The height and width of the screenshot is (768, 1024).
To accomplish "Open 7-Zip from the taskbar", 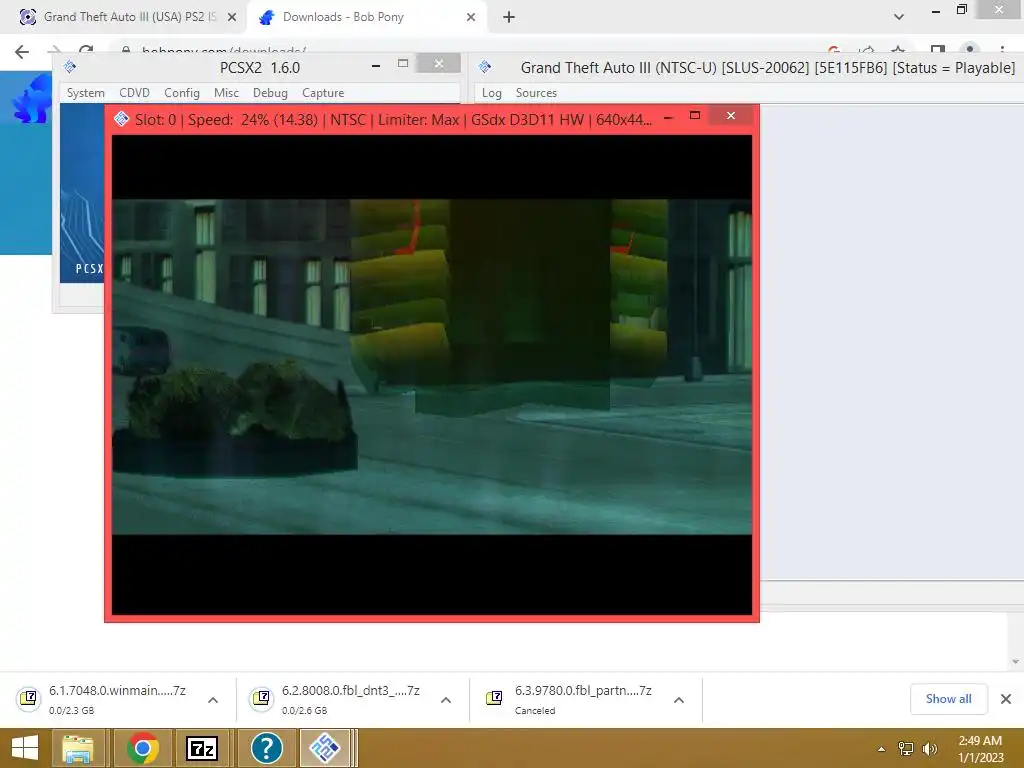I will point(202,748).
